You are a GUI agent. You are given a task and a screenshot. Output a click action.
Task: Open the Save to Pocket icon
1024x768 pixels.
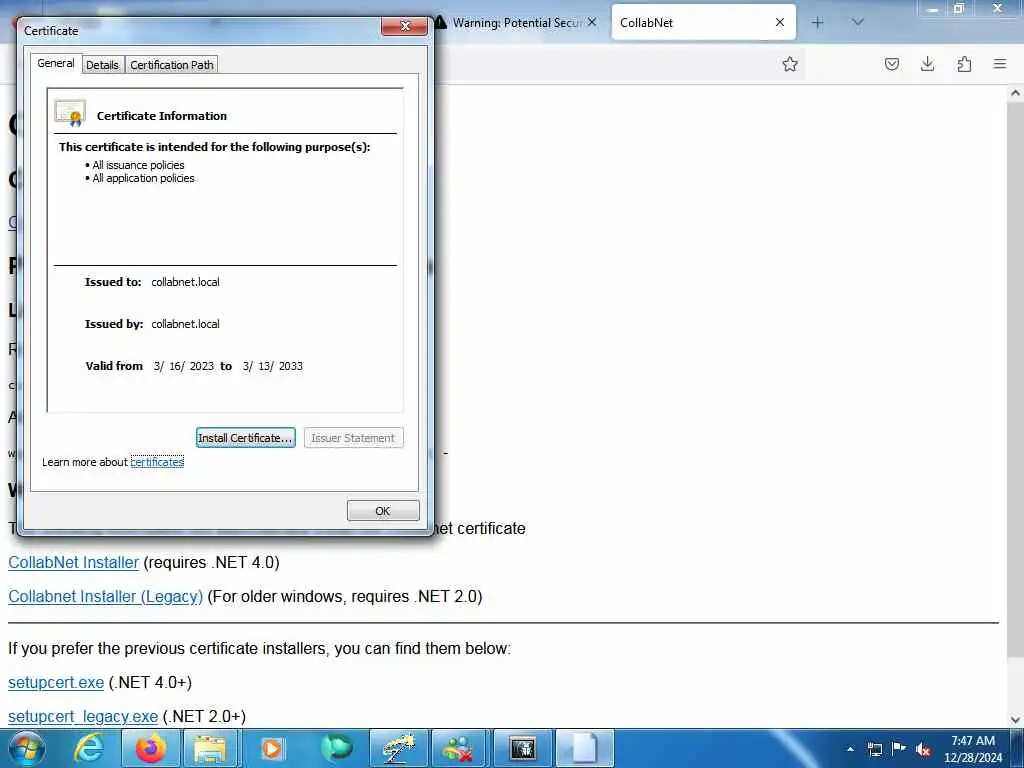click(x=891, y=64)
